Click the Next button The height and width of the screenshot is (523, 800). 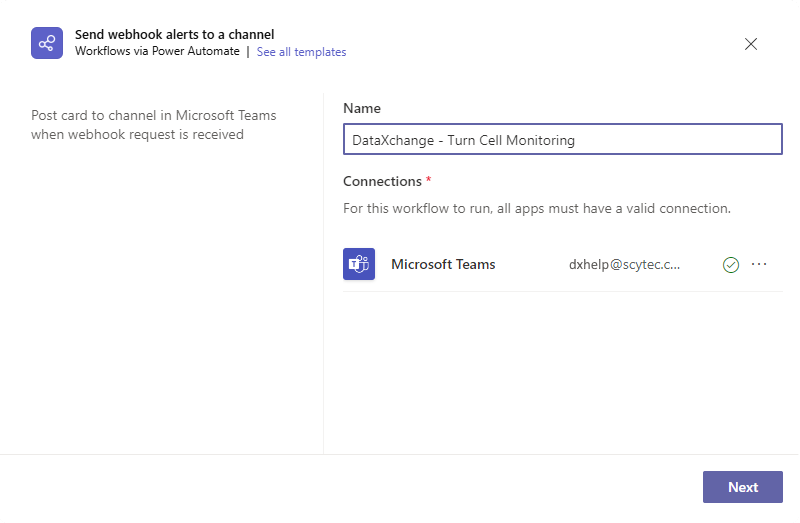742,487
